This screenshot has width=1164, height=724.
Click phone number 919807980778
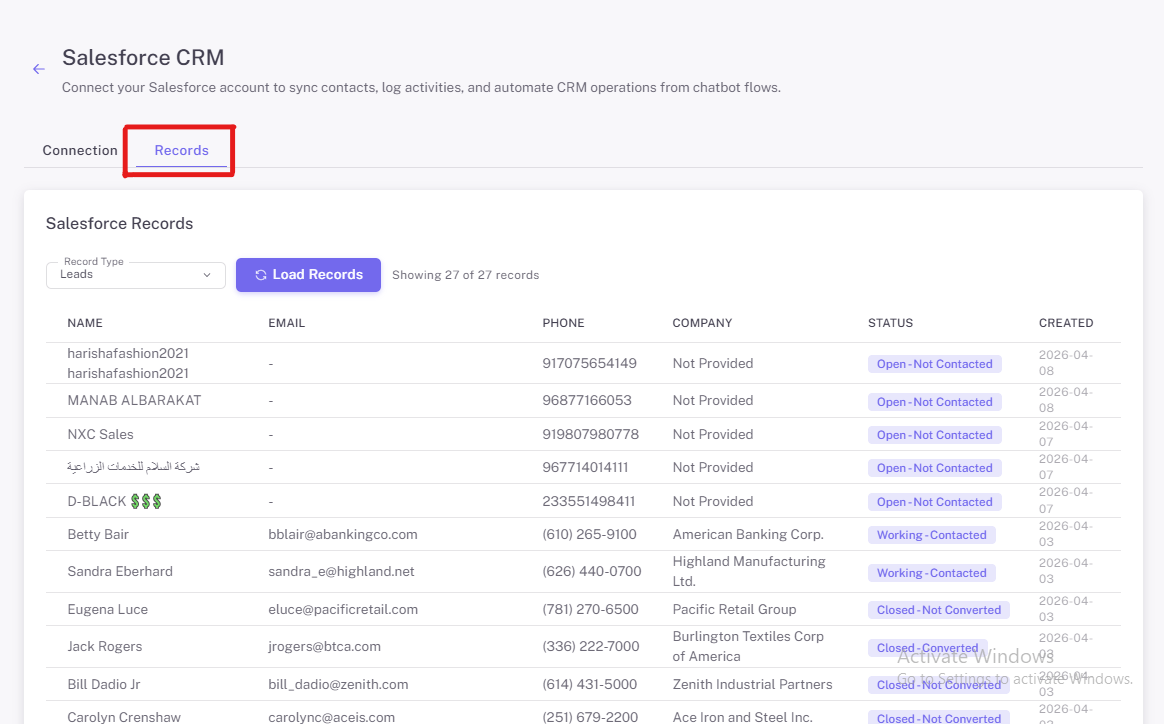[590, 434]
